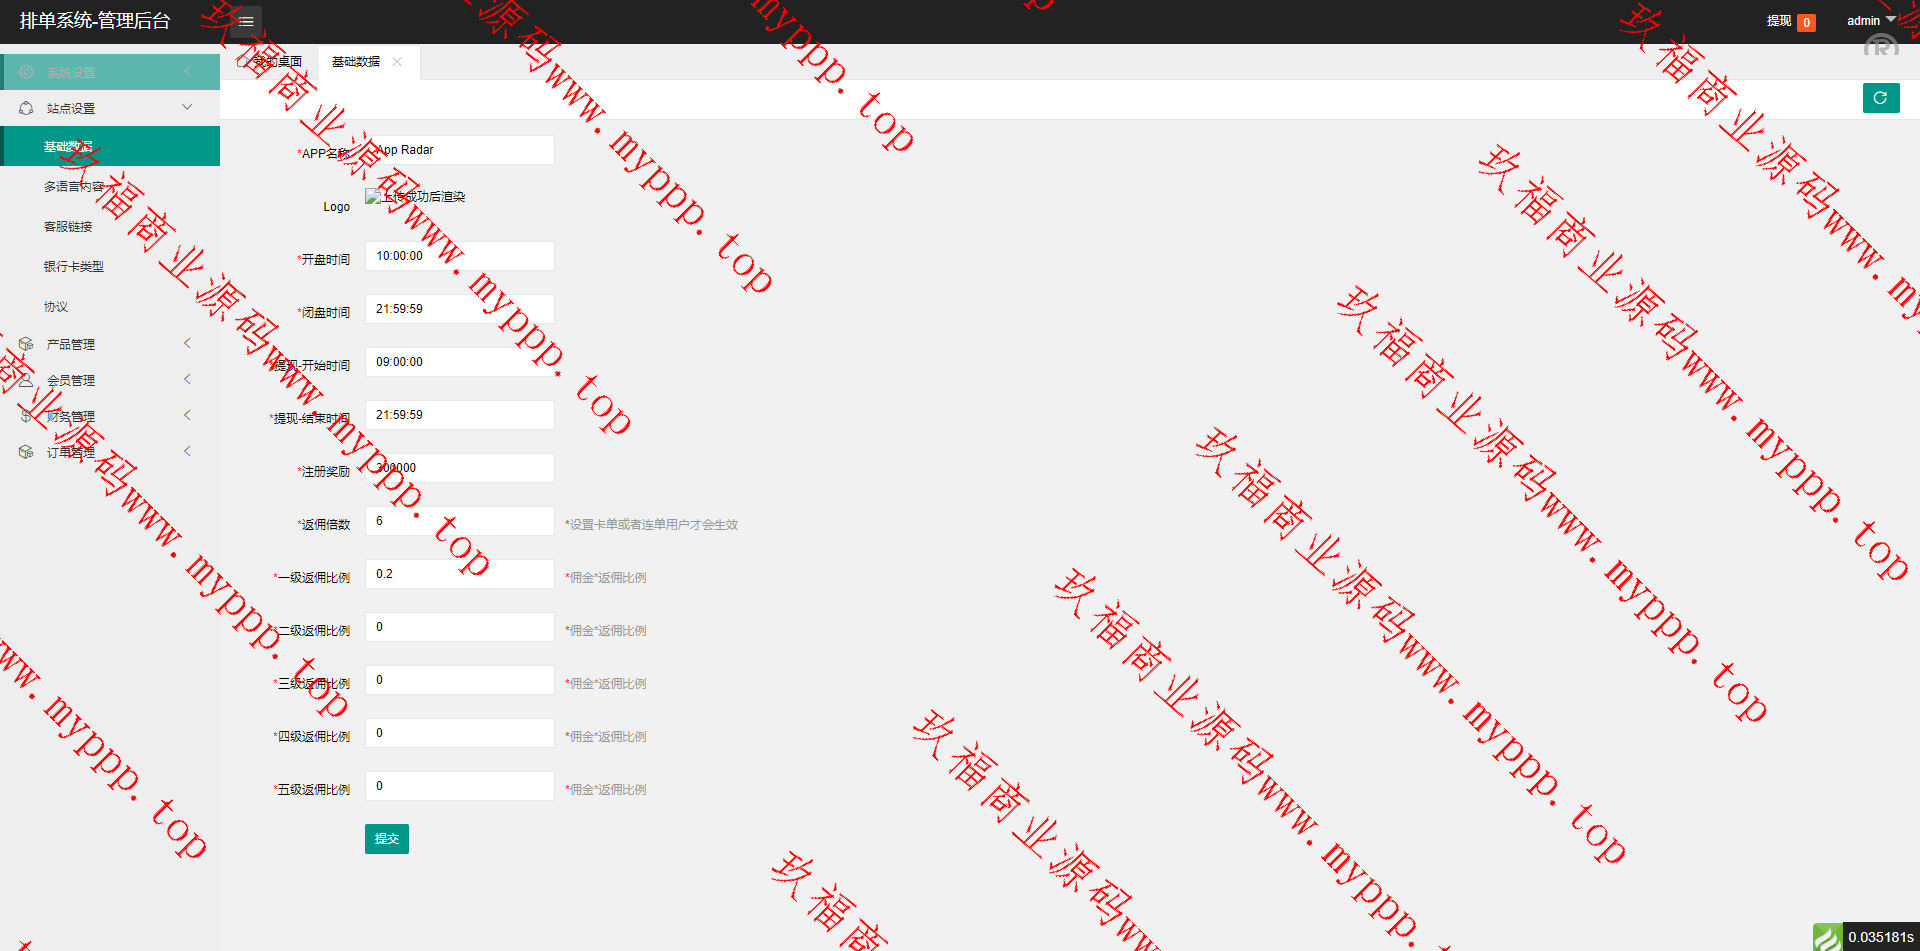Open 银行卡类型 in the sidebar

pos(74,267)
